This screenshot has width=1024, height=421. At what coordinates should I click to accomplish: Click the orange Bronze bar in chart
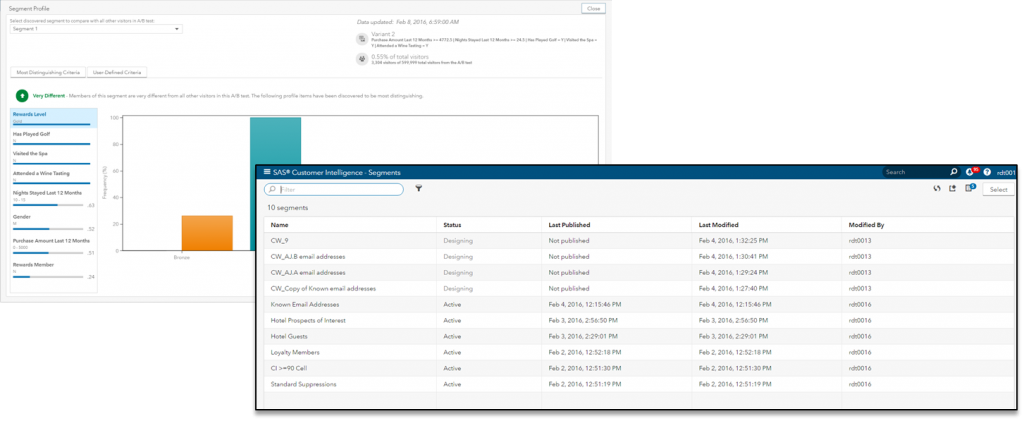207,233
